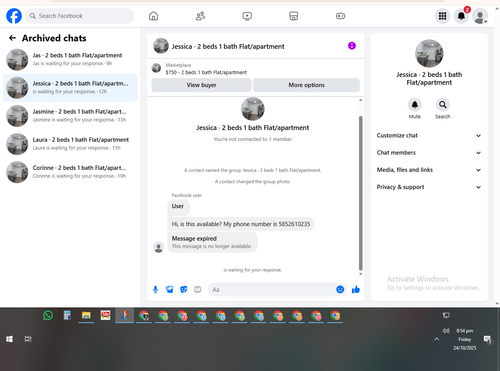Expand Chat members section
The width and height of the screenshot is (500, 371).
tap(429, 153)
